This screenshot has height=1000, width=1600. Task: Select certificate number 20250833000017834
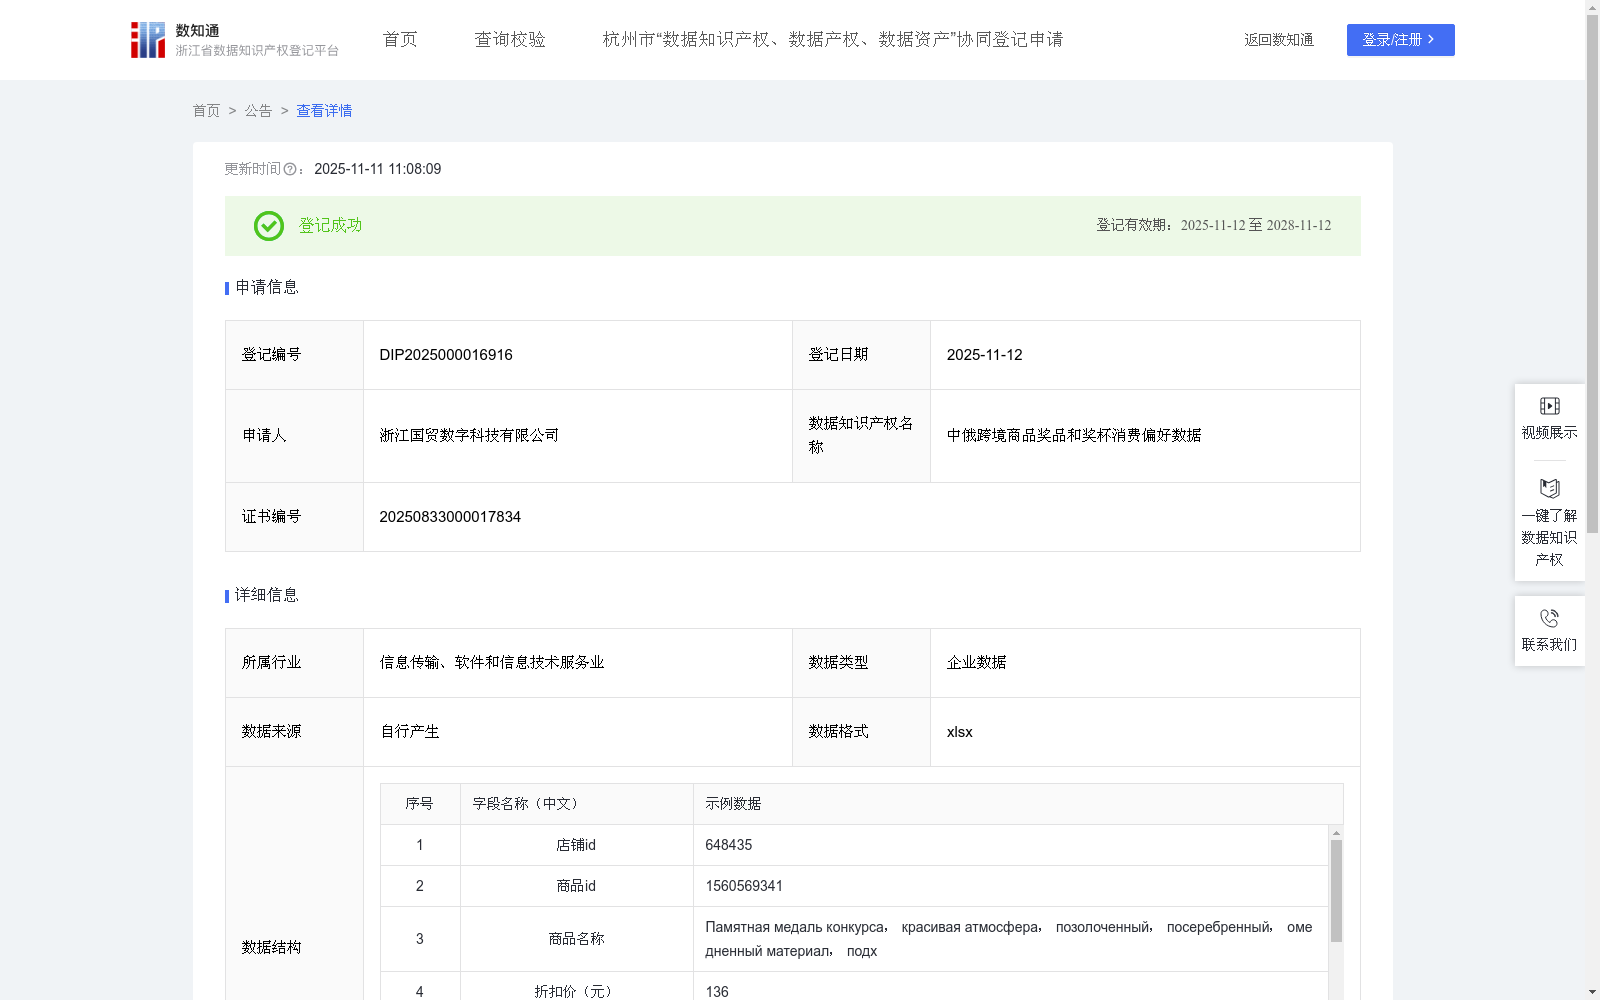[450, 517]
